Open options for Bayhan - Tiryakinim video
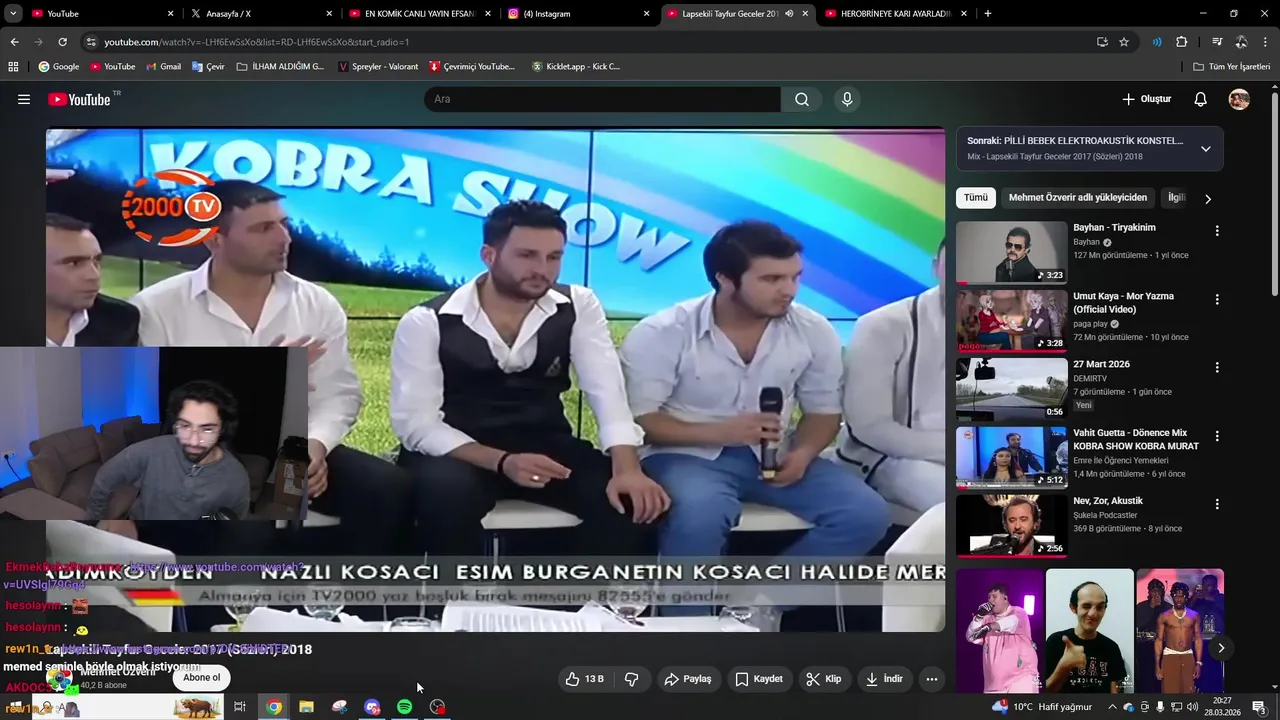The width and height of the screenshot is (1280, 720). (x=1217, y=231)
